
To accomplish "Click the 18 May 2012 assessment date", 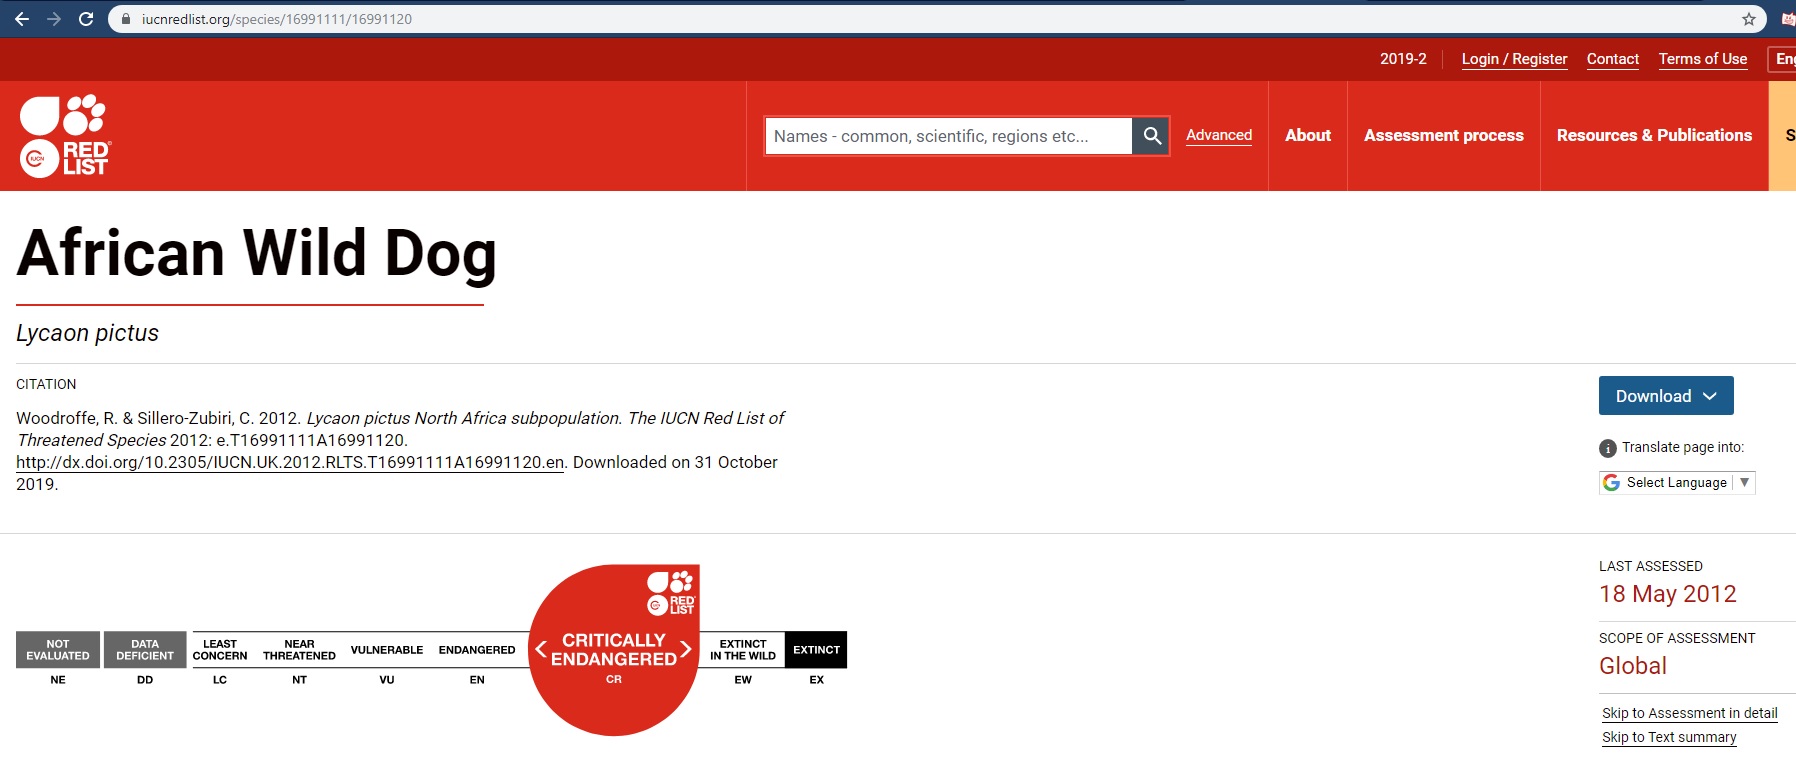I will click(1668, 594).
